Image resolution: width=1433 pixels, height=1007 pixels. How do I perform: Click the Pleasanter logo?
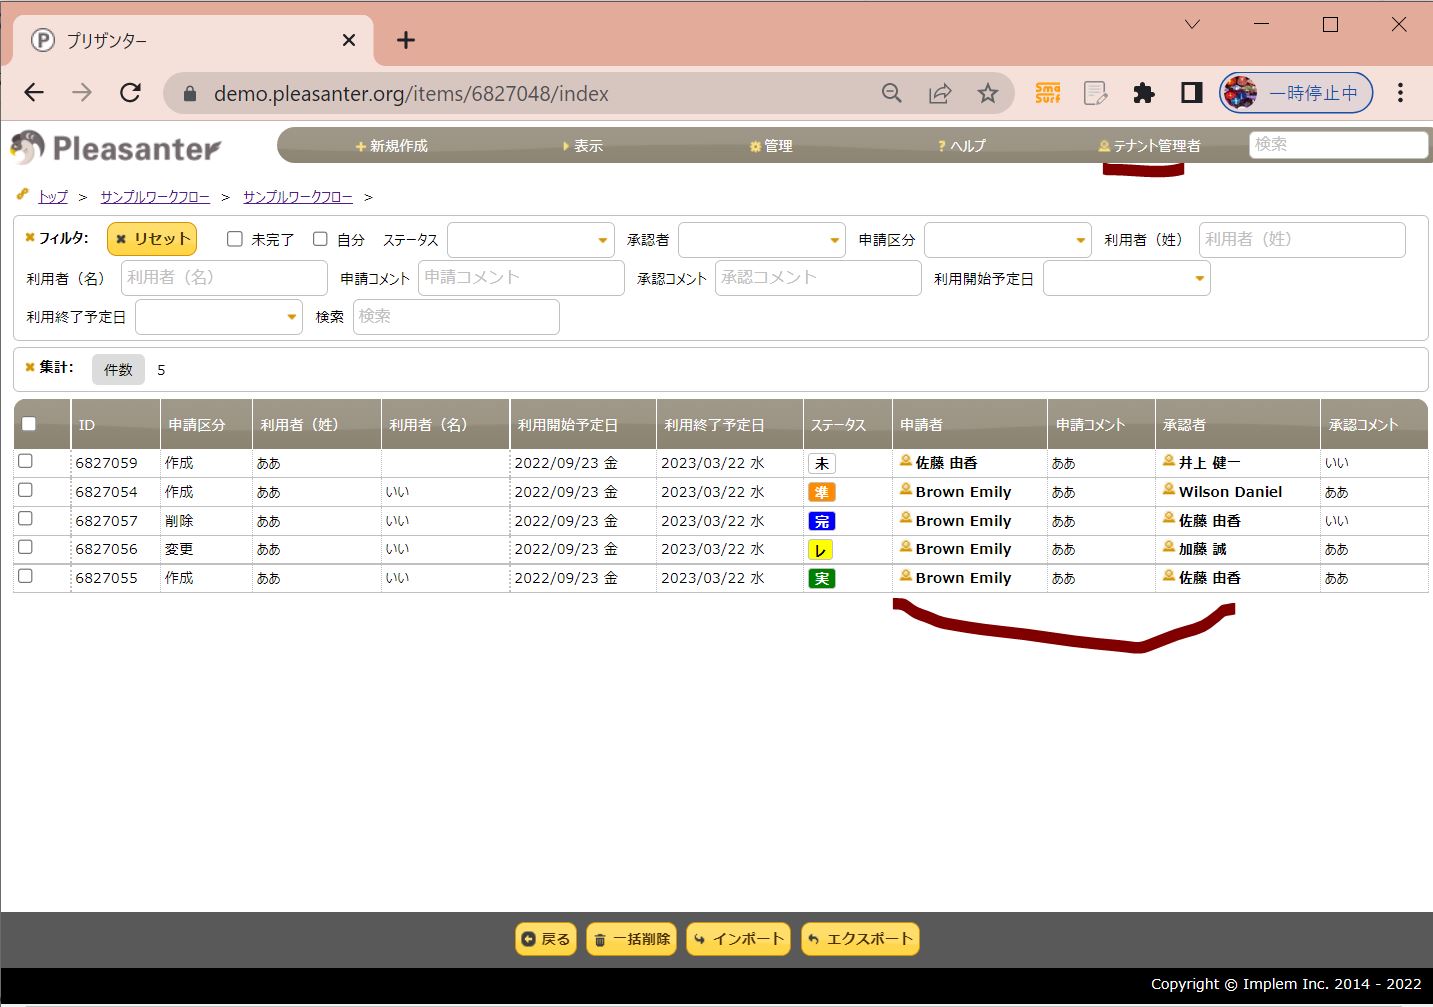pos(116,148)
